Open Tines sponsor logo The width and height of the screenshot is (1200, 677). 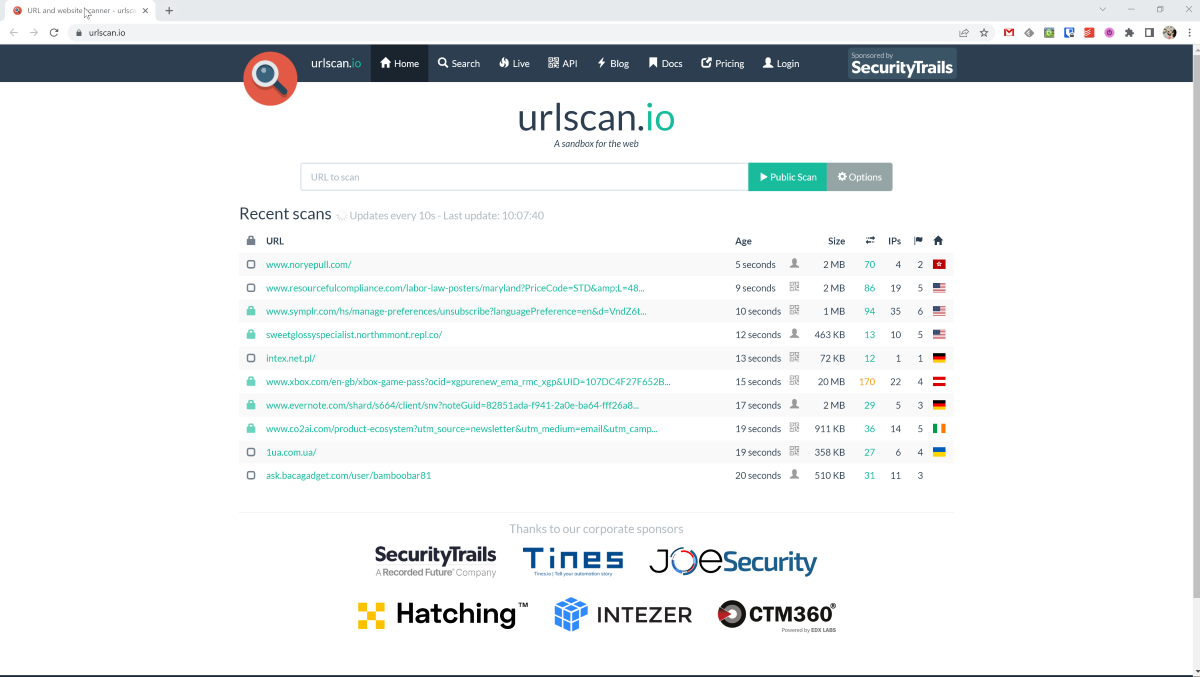[573, 561]
